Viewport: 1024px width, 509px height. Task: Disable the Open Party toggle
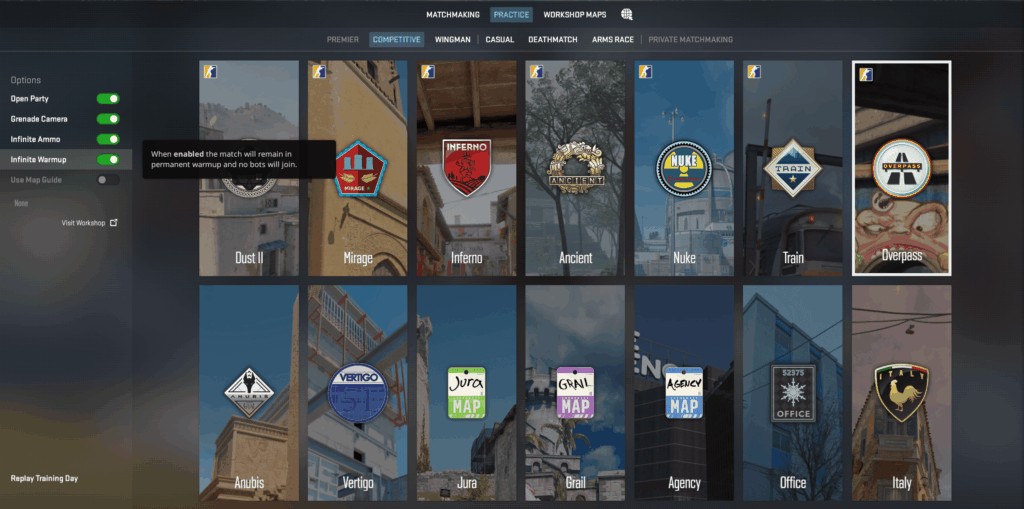pos(108,99)
